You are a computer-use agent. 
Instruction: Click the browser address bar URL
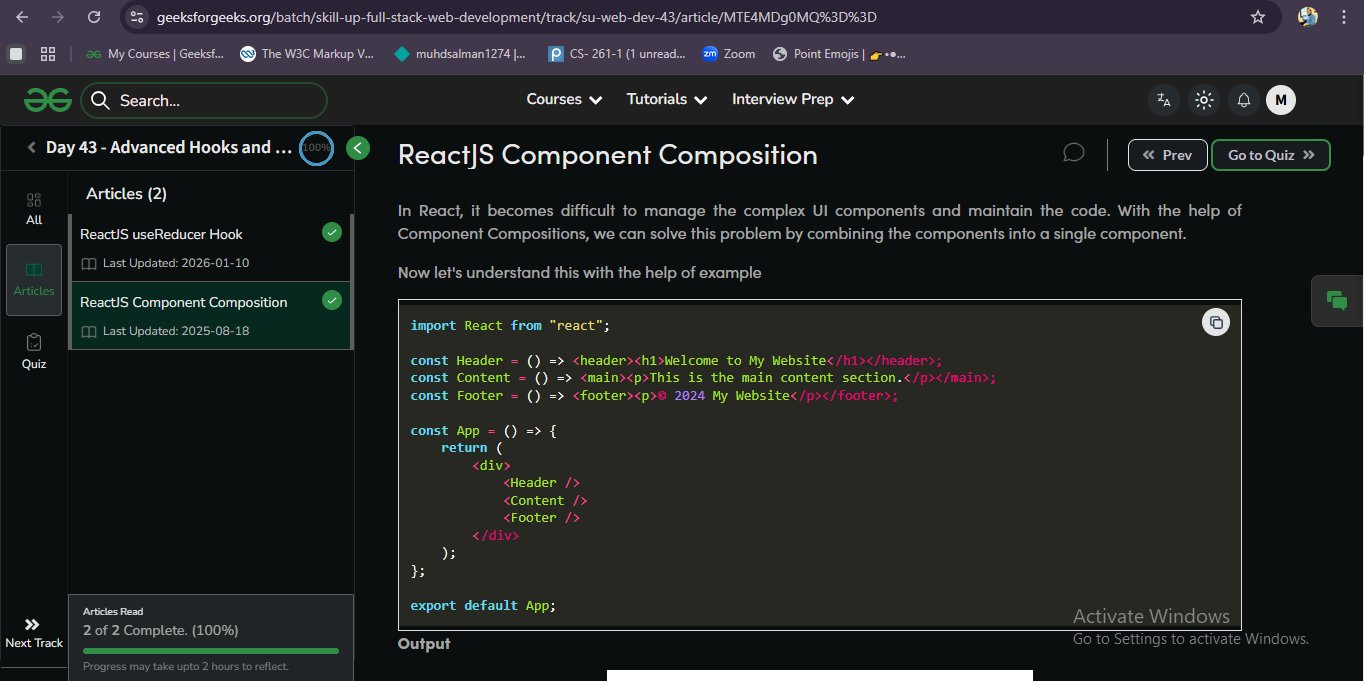(x=517, y=17)
